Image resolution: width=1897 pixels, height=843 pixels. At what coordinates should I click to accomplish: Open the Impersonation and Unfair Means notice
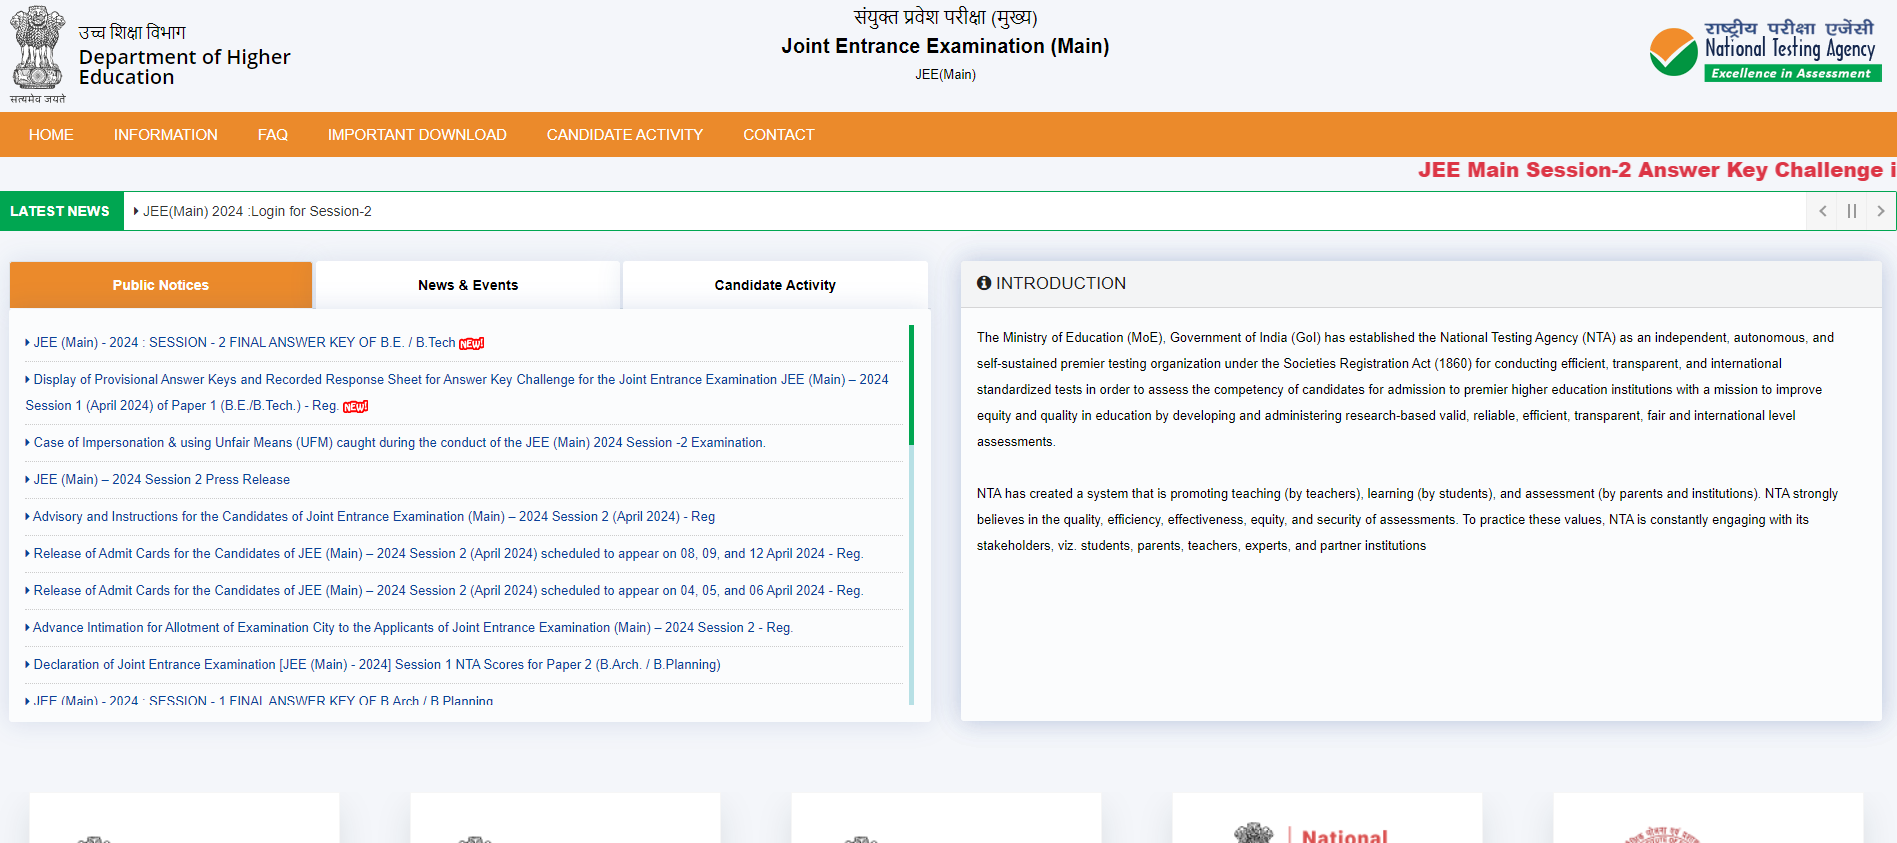pyautogui.click(x=399, y=442)
